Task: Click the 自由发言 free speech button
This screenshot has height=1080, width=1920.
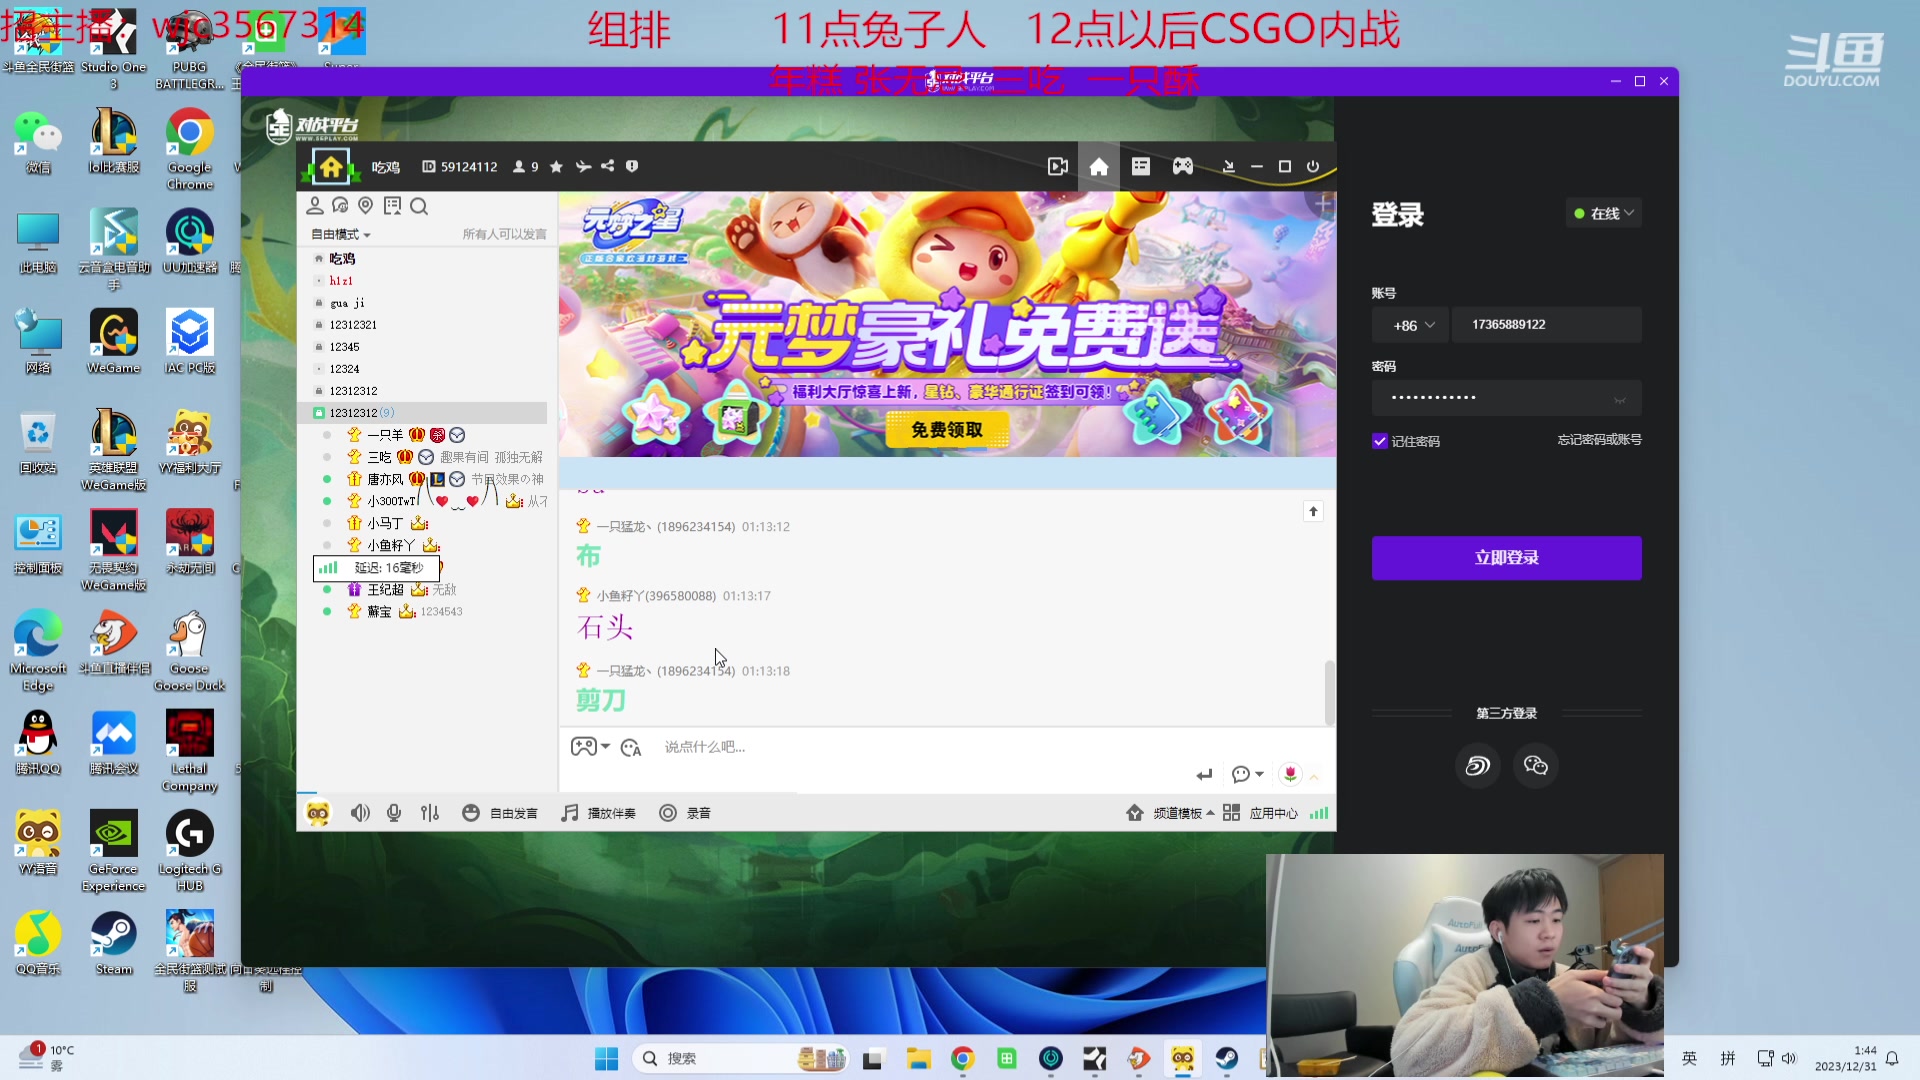Action: click(x=500, y=813)
